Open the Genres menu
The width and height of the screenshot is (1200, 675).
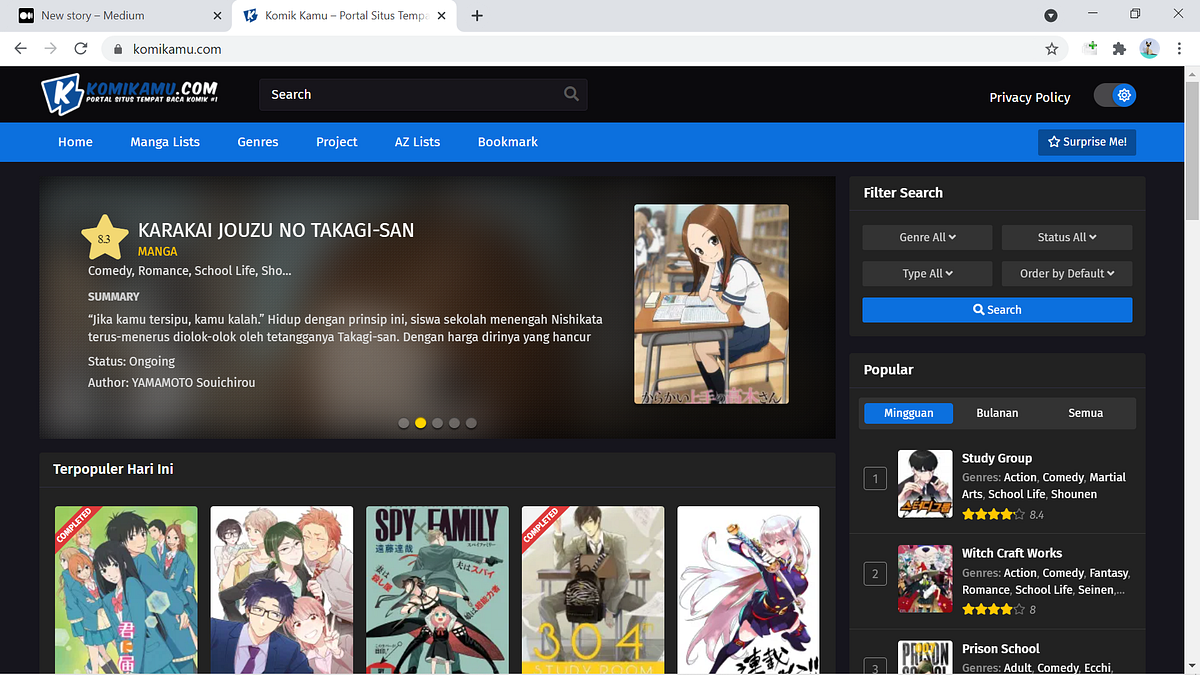click(x=258, y=142)
